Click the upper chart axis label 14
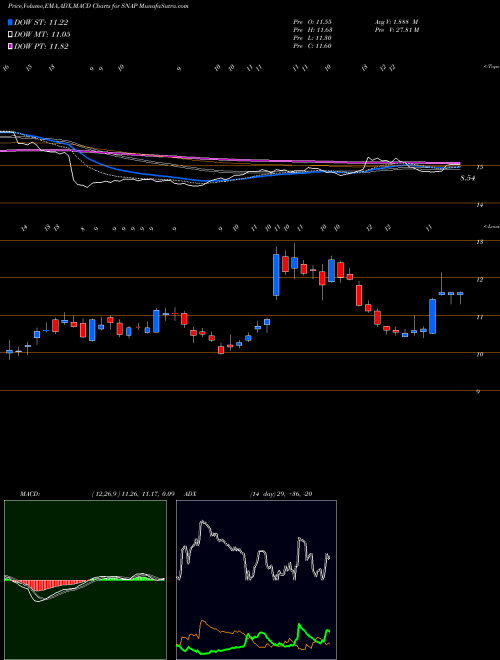 pos(479,205)
